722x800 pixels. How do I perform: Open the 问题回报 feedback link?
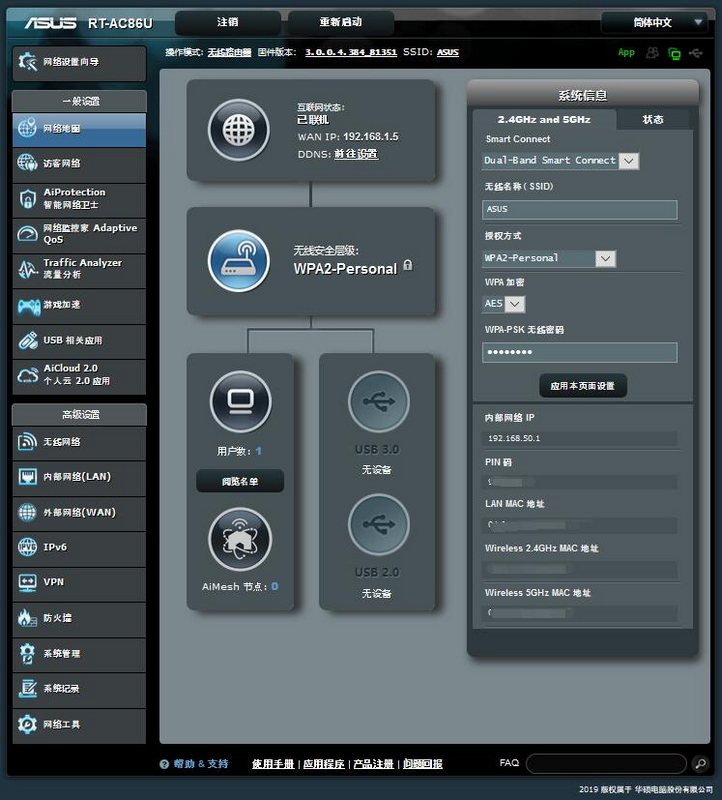(423, 764)
